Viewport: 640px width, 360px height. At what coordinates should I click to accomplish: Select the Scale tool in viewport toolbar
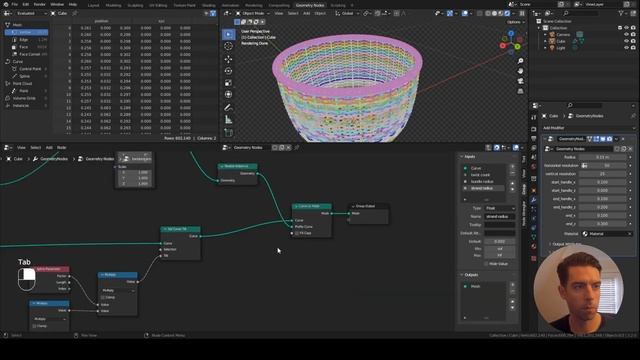tap(229, 83)
